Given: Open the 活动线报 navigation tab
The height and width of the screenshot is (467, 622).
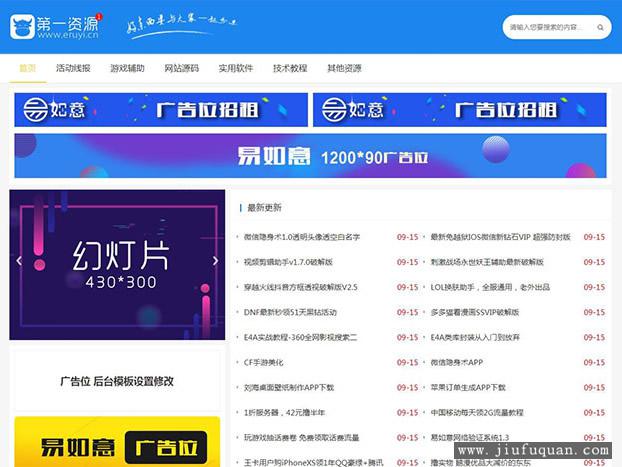Looking at the screenshot, I should tap(73, 68).
